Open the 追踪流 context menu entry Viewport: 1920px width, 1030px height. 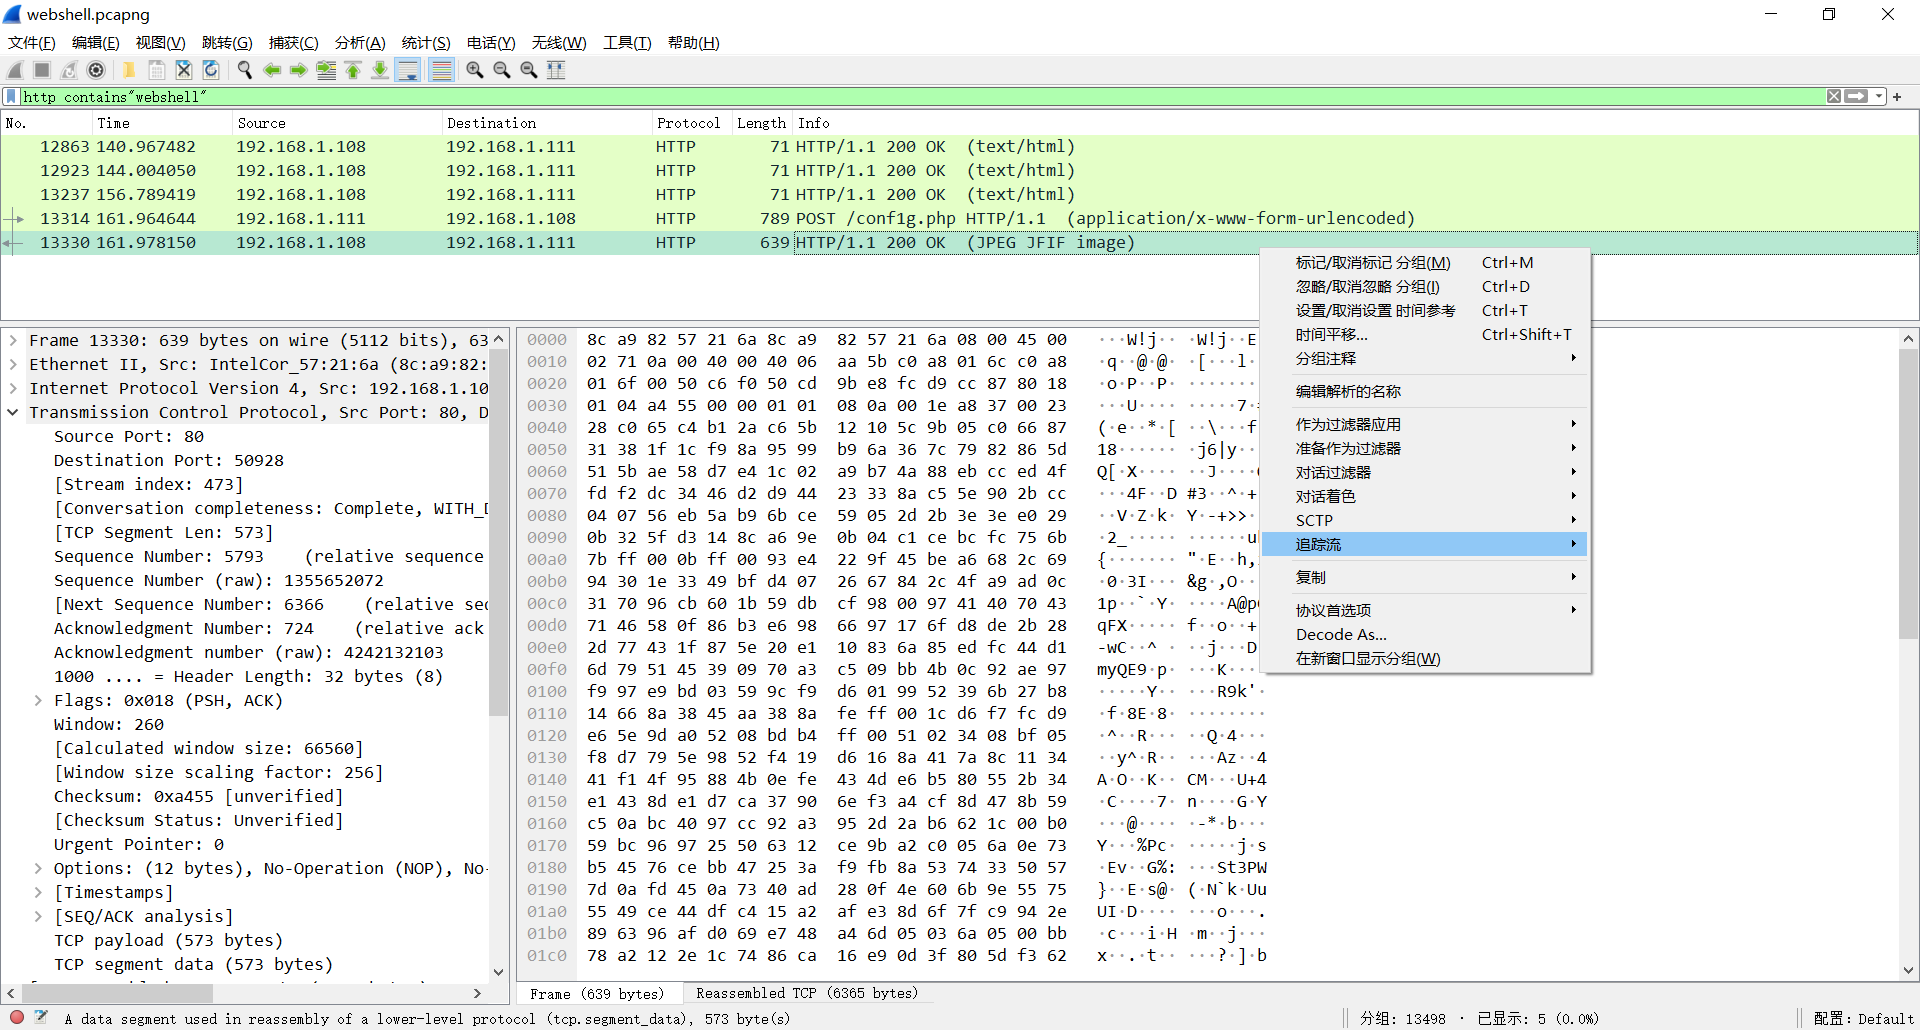pyautogui.click(x=1425, y=544)
